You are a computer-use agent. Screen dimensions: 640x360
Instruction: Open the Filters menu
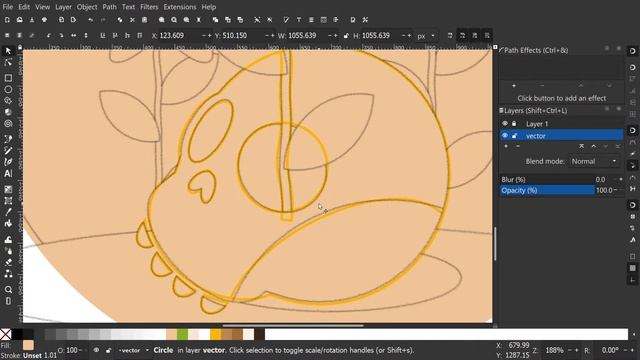coord(149,7)
